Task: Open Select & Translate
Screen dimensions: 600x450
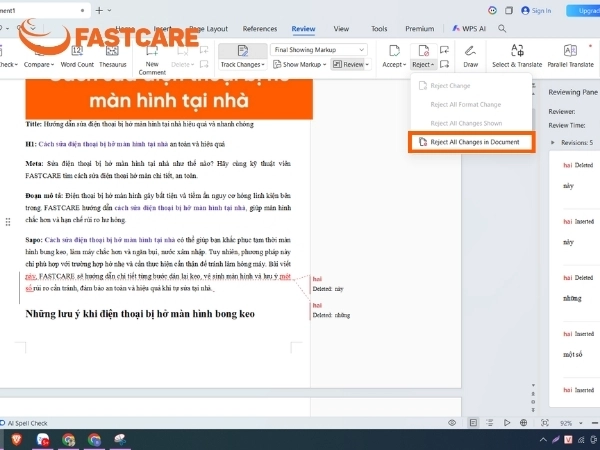Action: 517,57
